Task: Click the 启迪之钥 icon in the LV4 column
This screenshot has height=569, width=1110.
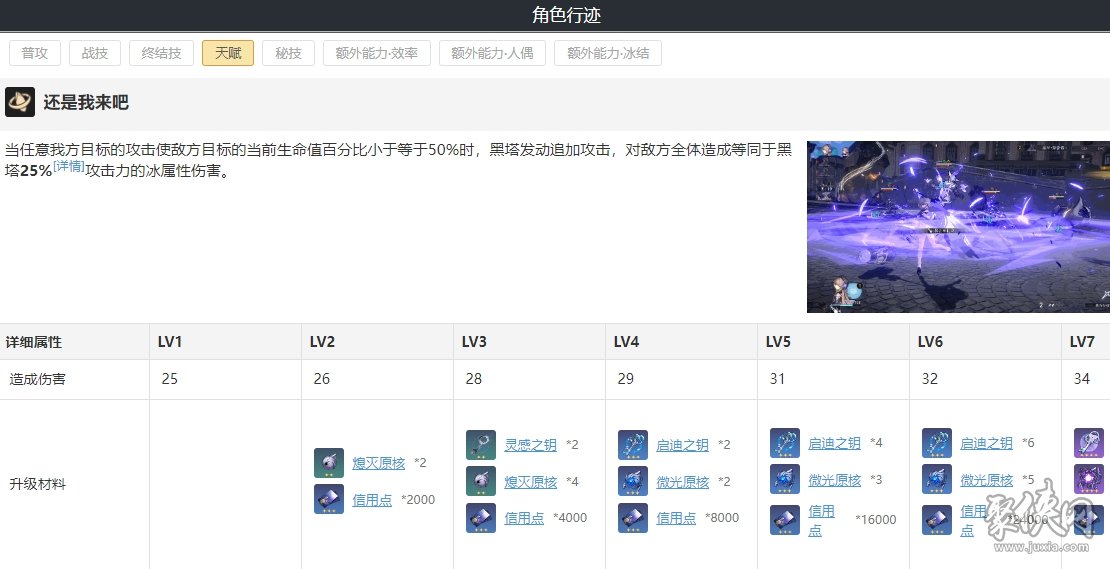Action: pos(633,444)
